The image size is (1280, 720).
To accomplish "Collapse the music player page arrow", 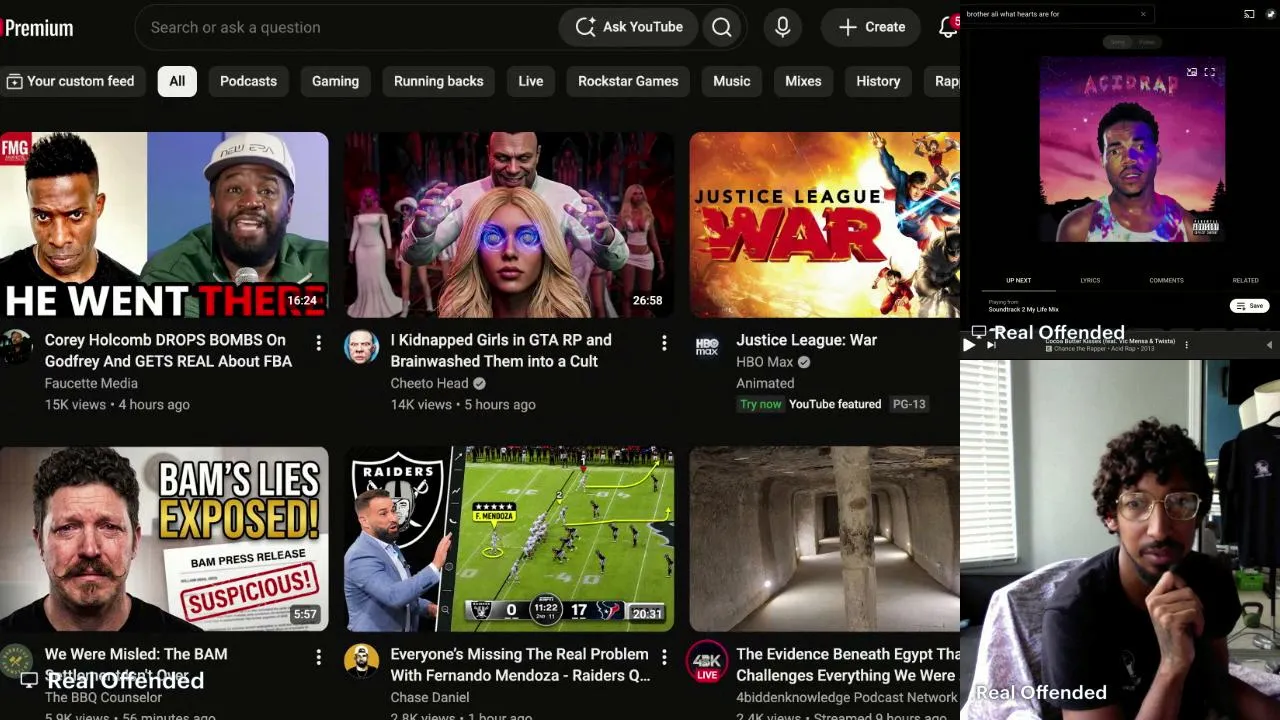I will click(1269, 345).
